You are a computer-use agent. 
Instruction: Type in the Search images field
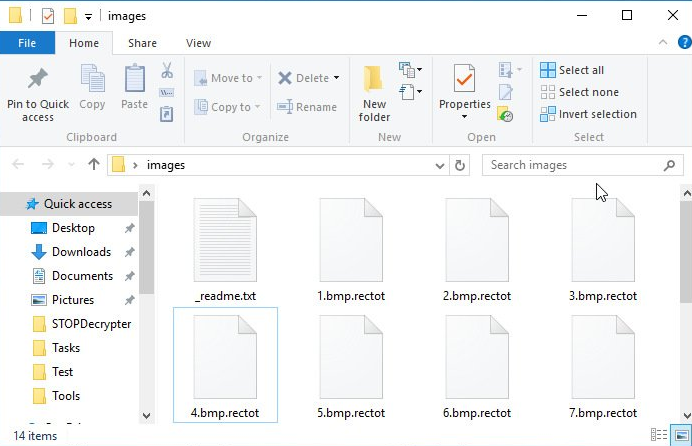click(572, 165)
